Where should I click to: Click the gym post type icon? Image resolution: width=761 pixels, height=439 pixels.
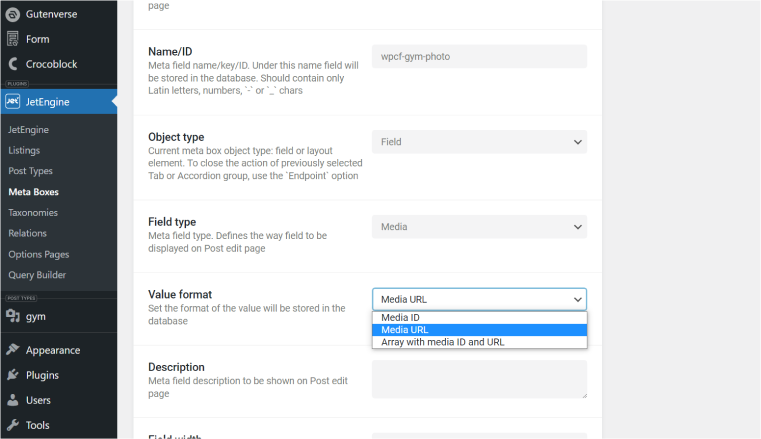pyautogui.click(x=13, y=316)
